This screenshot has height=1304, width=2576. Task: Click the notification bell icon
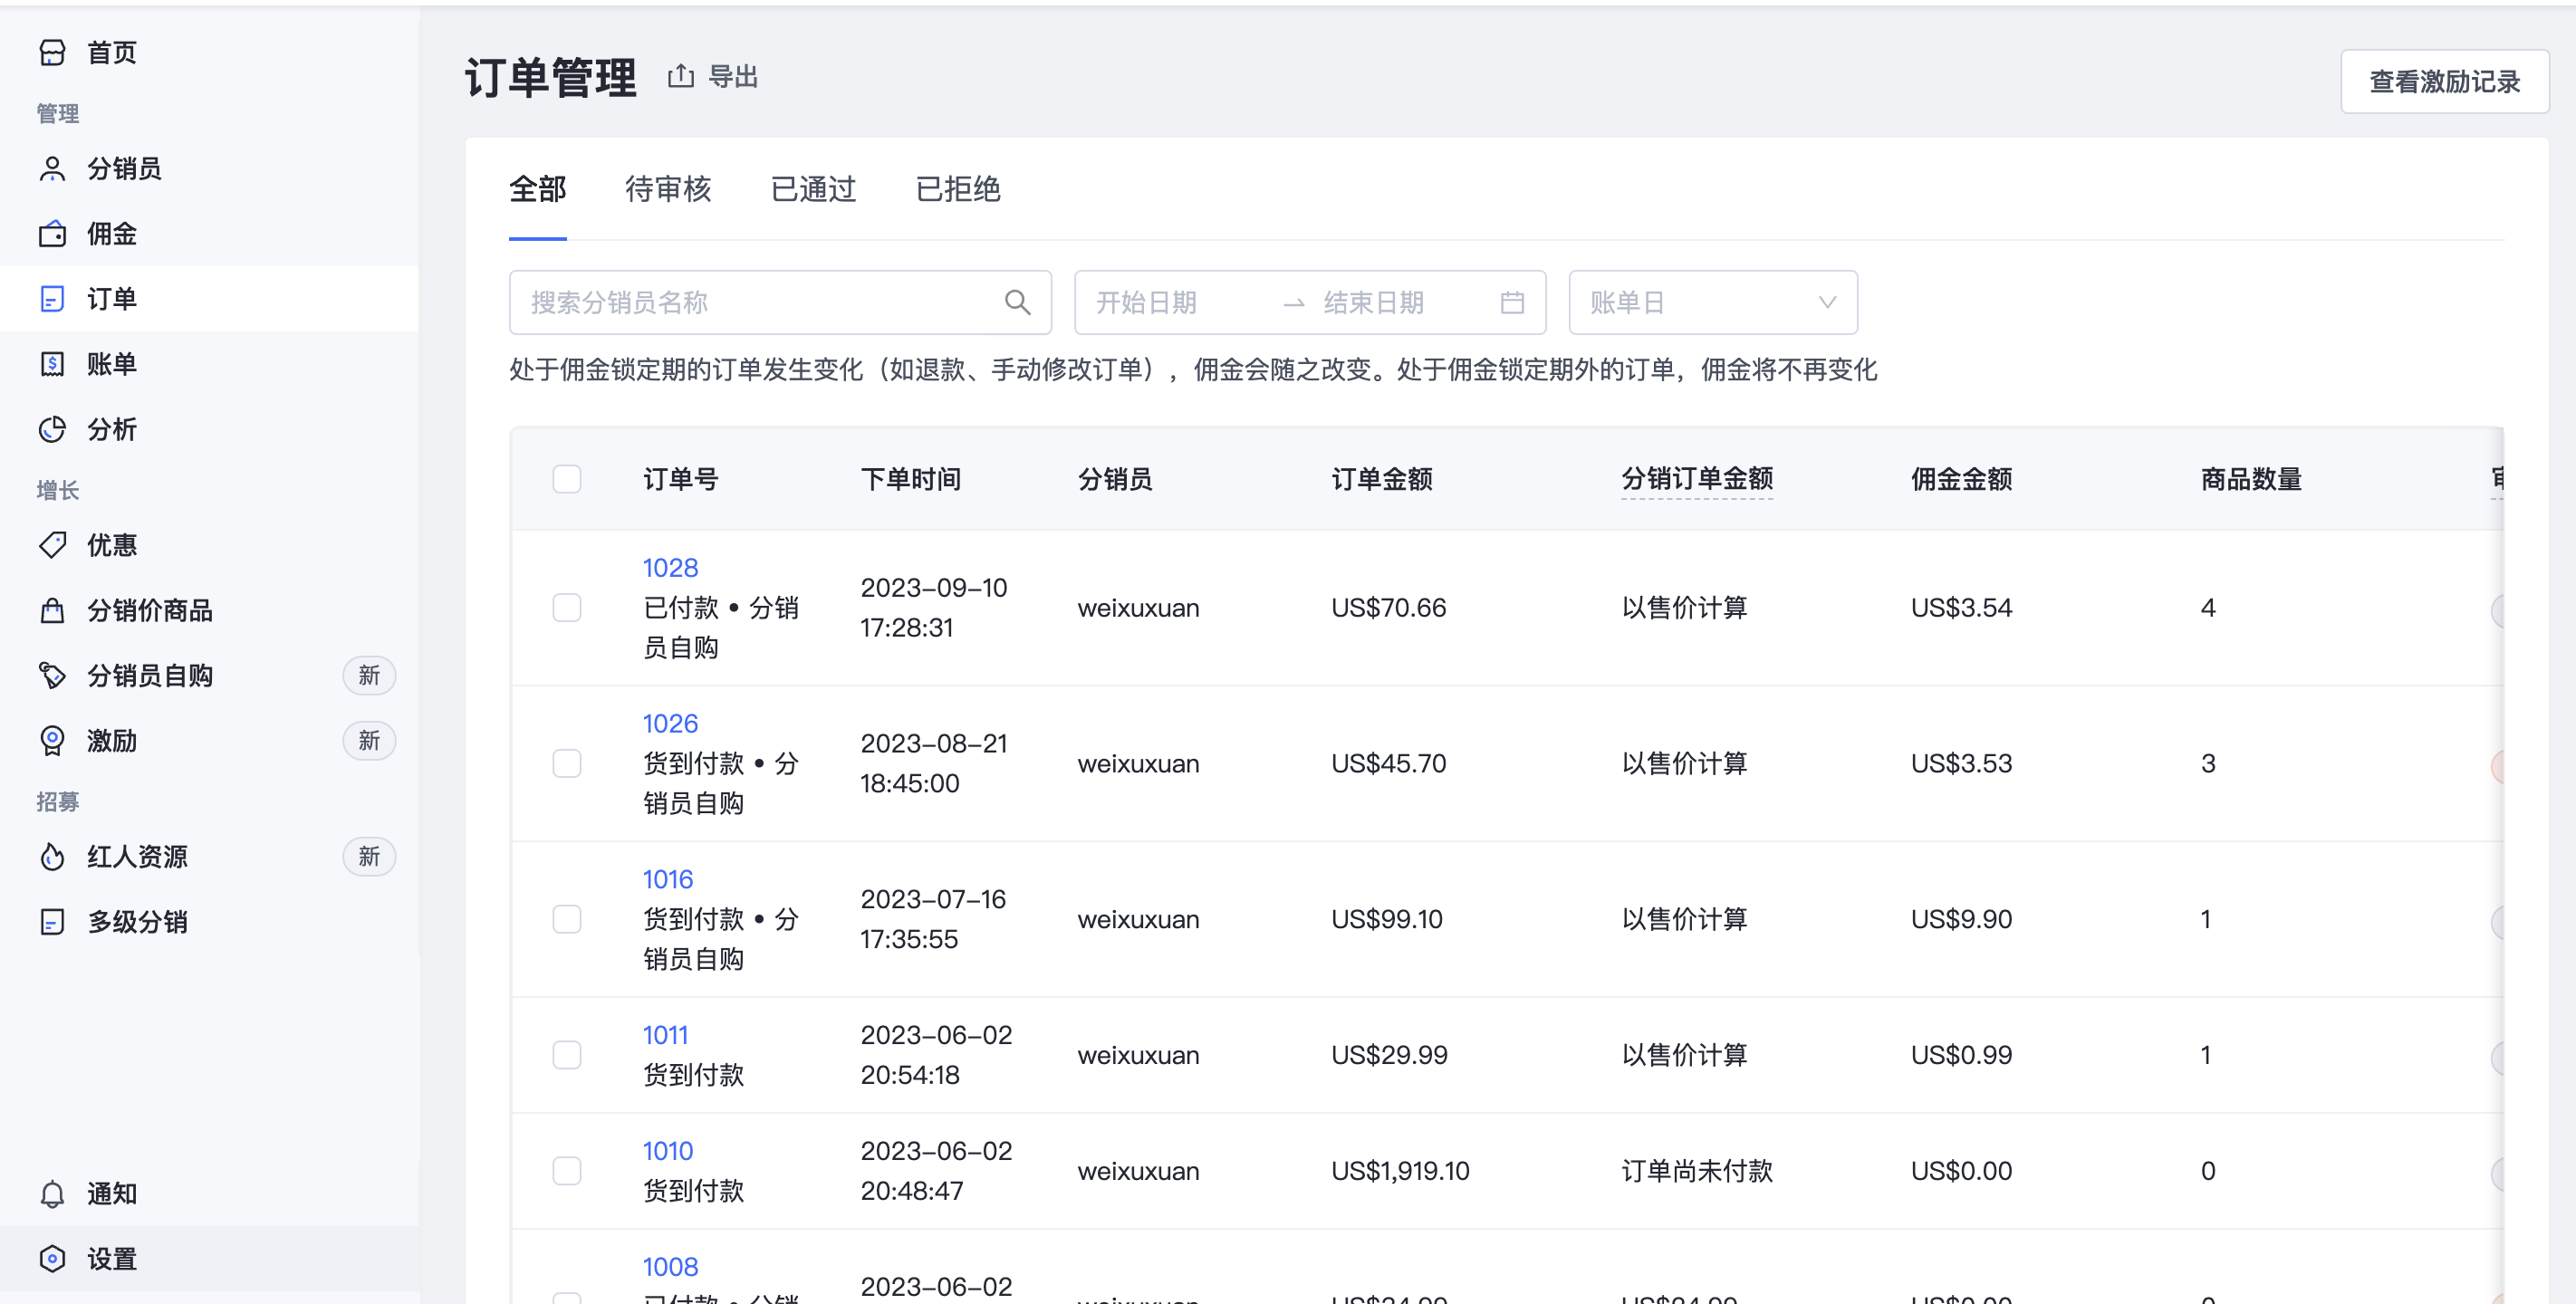pyautogui.click(x=52, y=1194)
